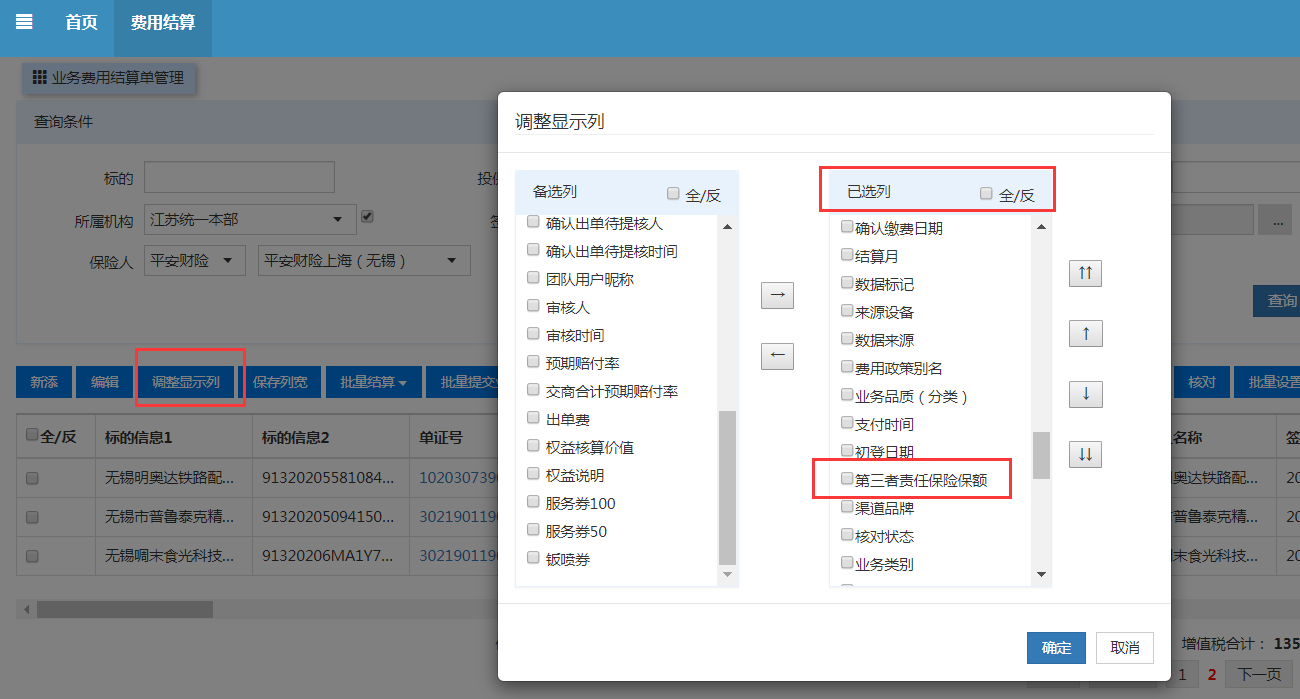Check 预期赔付率 in 备选列
This screenshot has width=1300, height=699.
tap(534, 362)
